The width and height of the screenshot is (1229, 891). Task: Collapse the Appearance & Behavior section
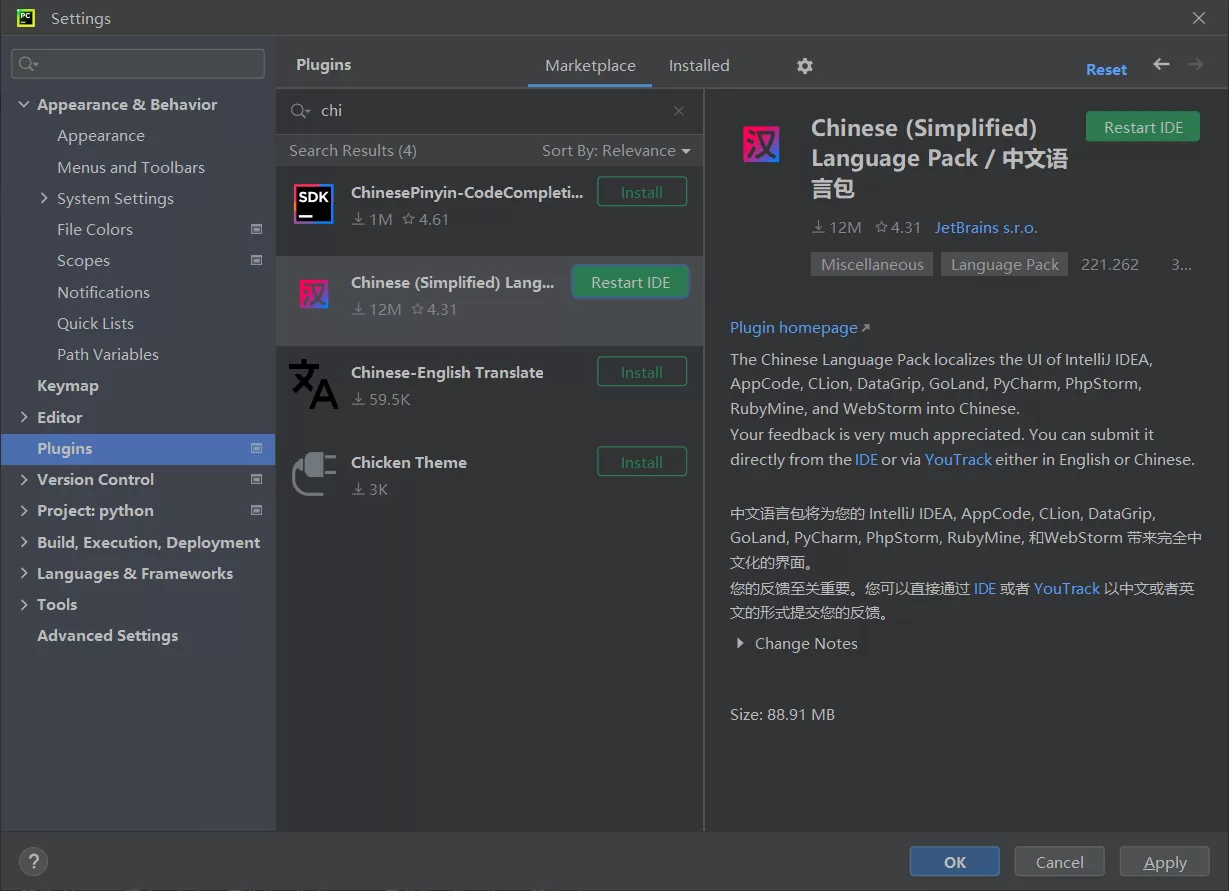(x=23, y=104)
